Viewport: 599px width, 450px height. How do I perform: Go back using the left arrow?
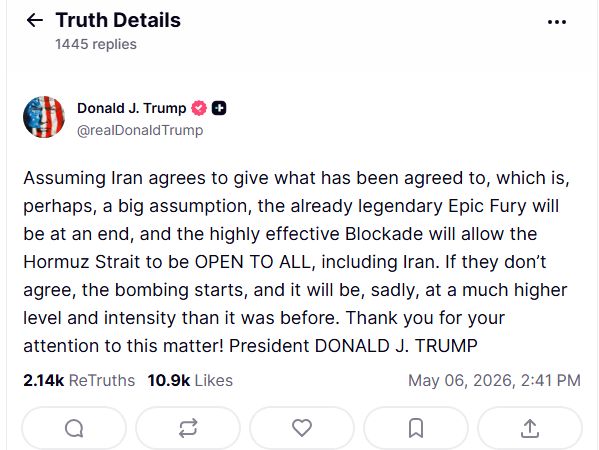(35, 20)
